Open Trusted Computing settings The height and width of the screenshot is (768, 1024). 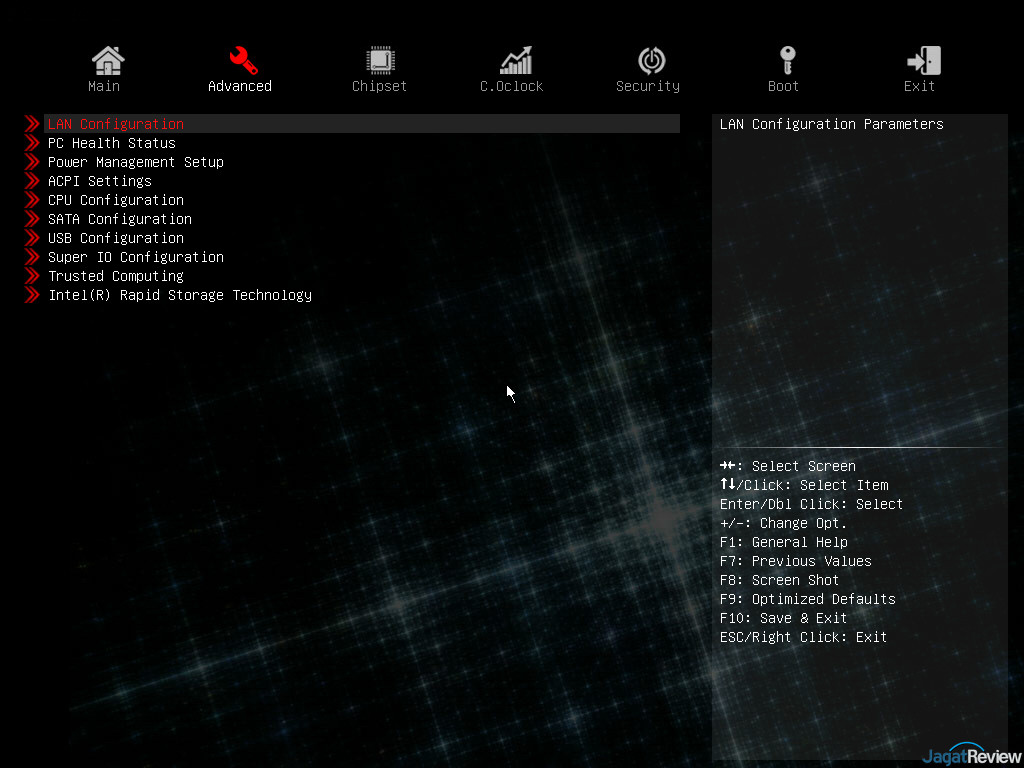116,276
